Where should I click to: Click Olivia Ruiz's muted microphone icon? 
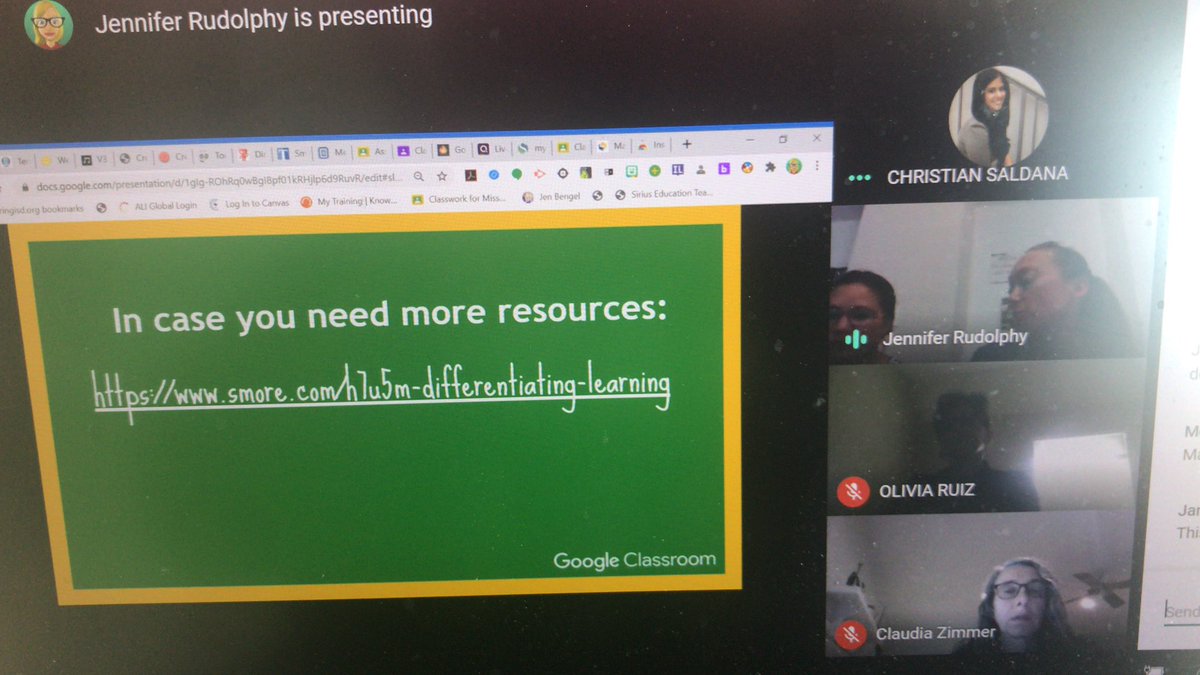(853, 492)
